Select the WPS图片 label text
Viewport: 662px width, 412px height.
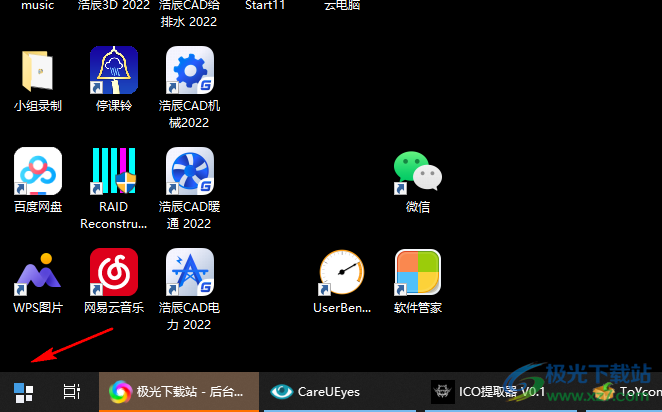(x=38, y=308)
